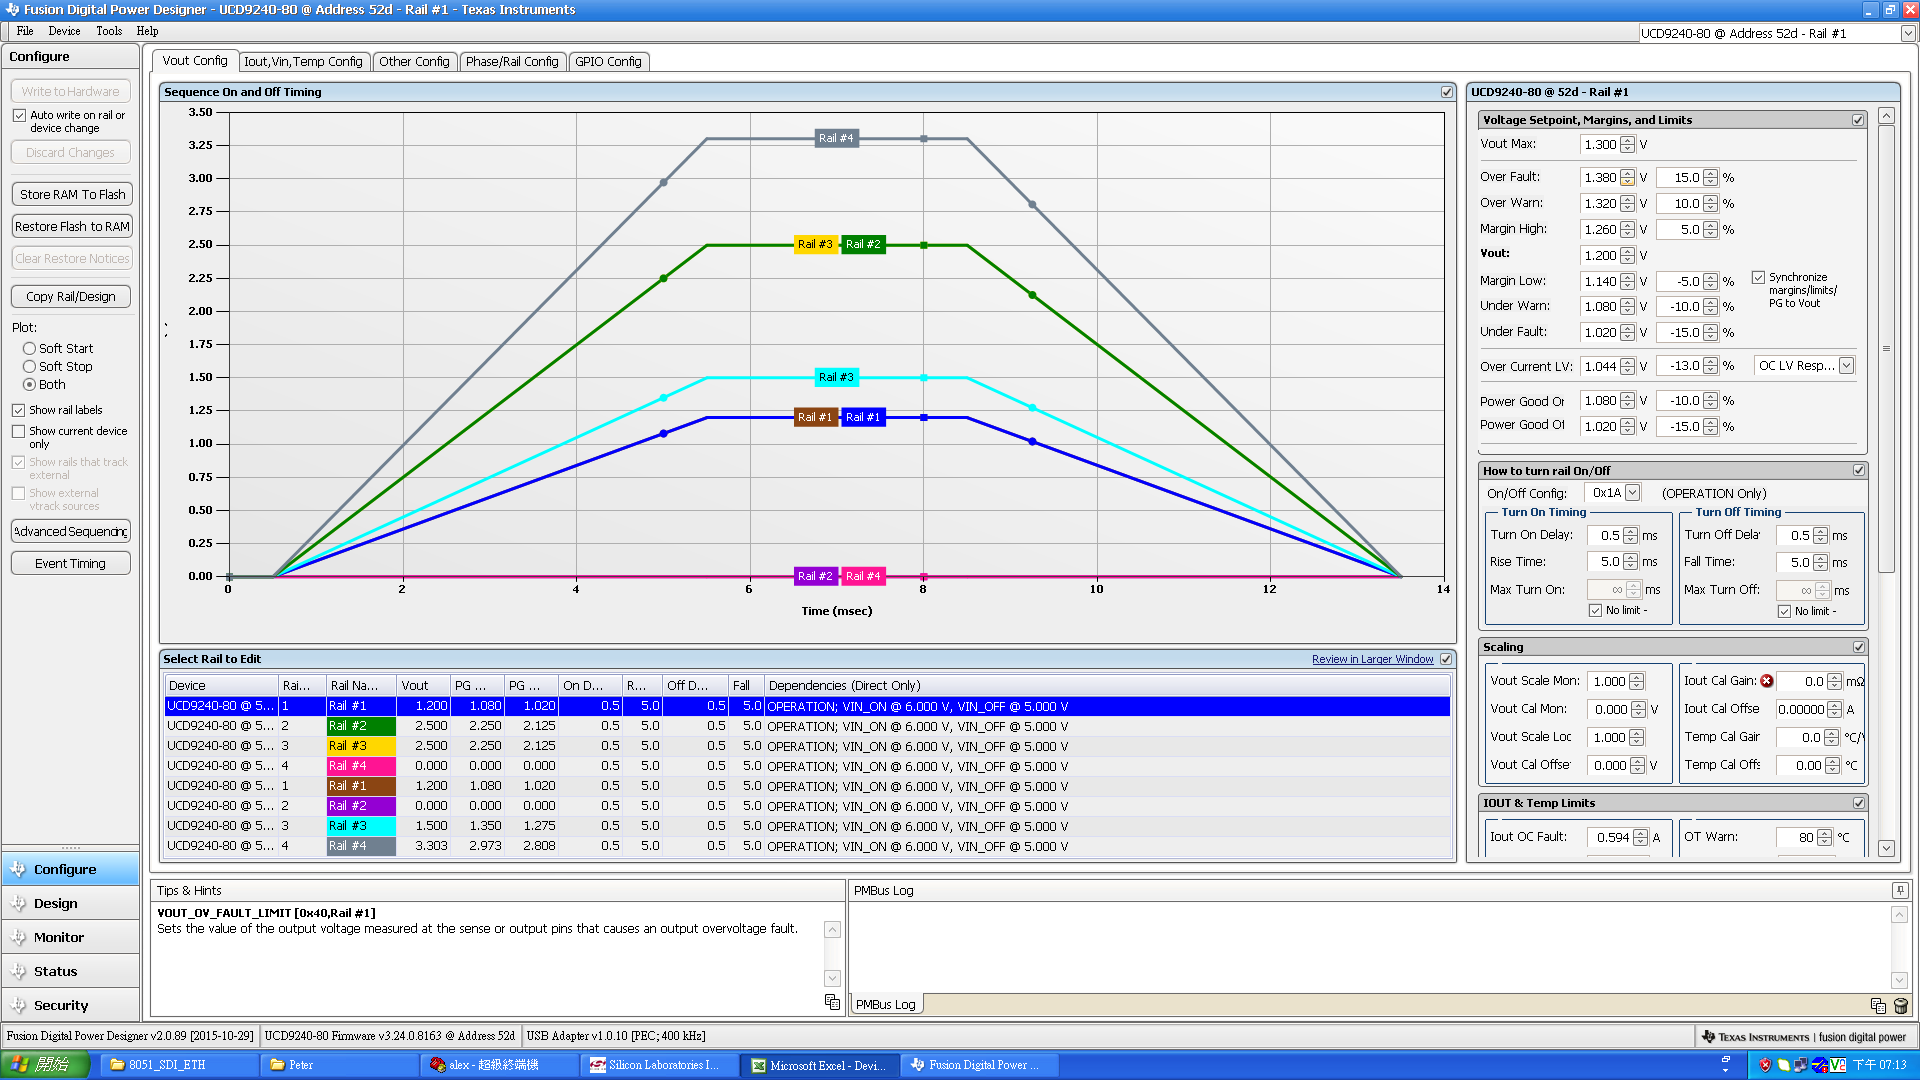This screenshot has width=1920, height=1080.
Task: Select the Both plot option
Action: (29, 384)
